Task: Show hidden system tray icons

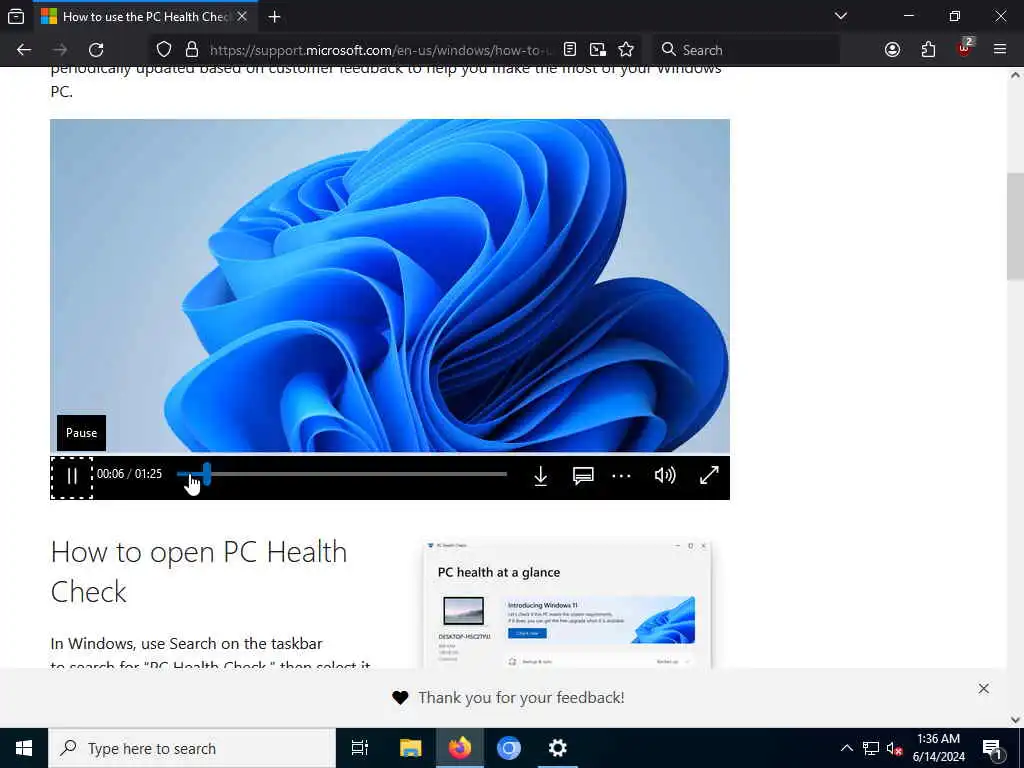Action: tap(846, 748)
